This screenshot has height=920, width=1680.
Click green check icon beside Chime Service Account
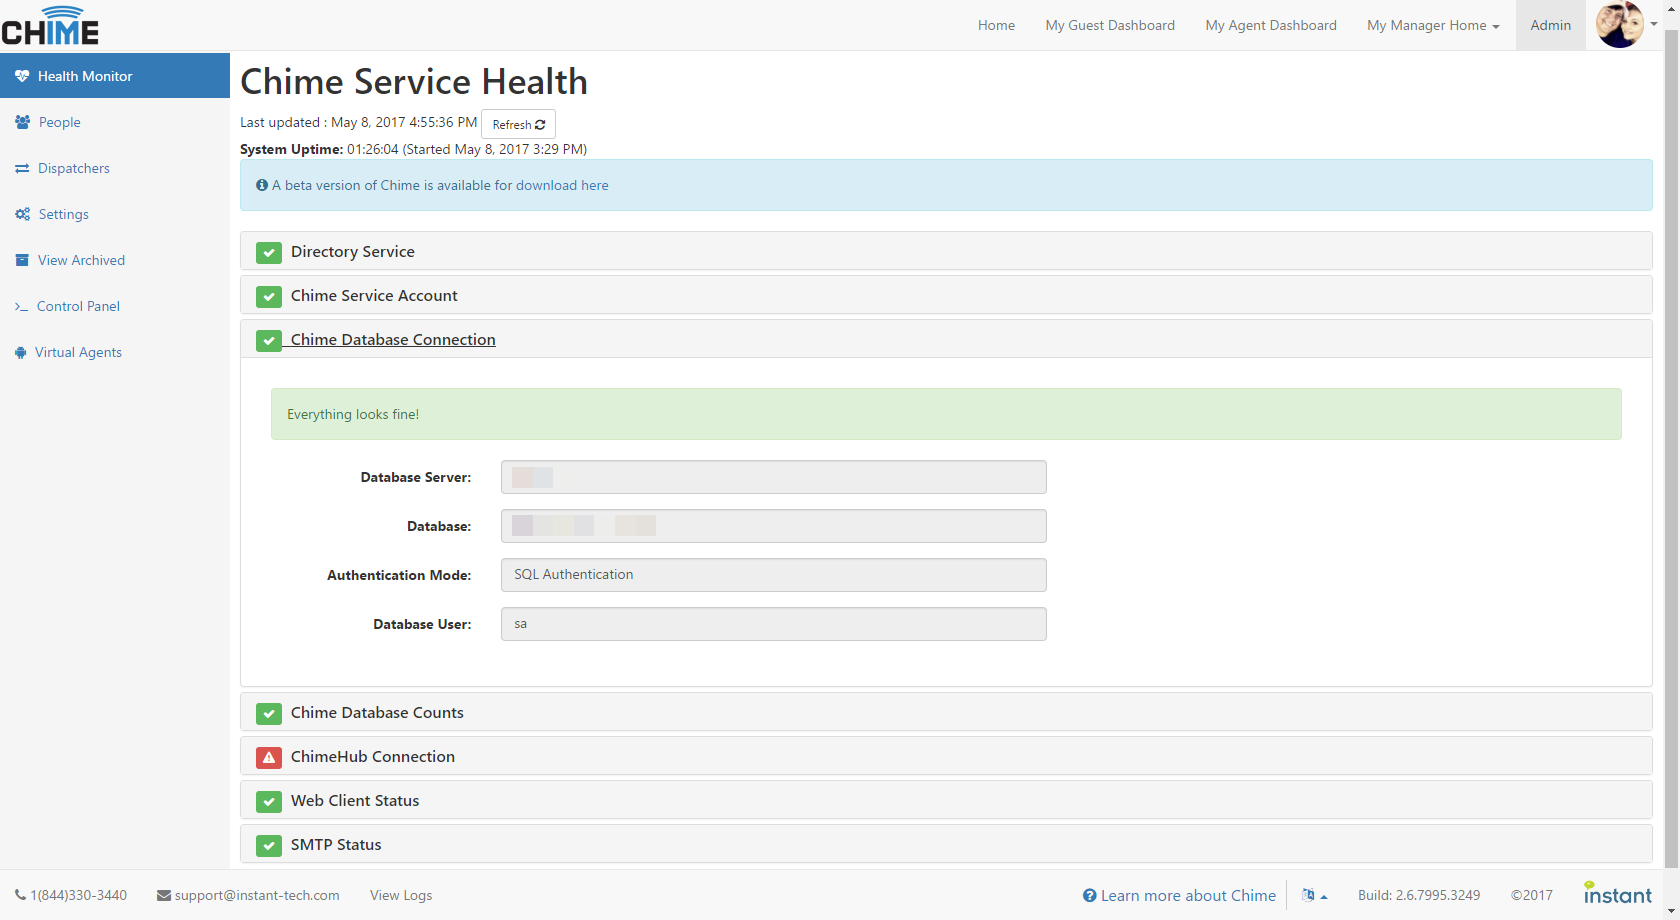[x=269, y=296]
